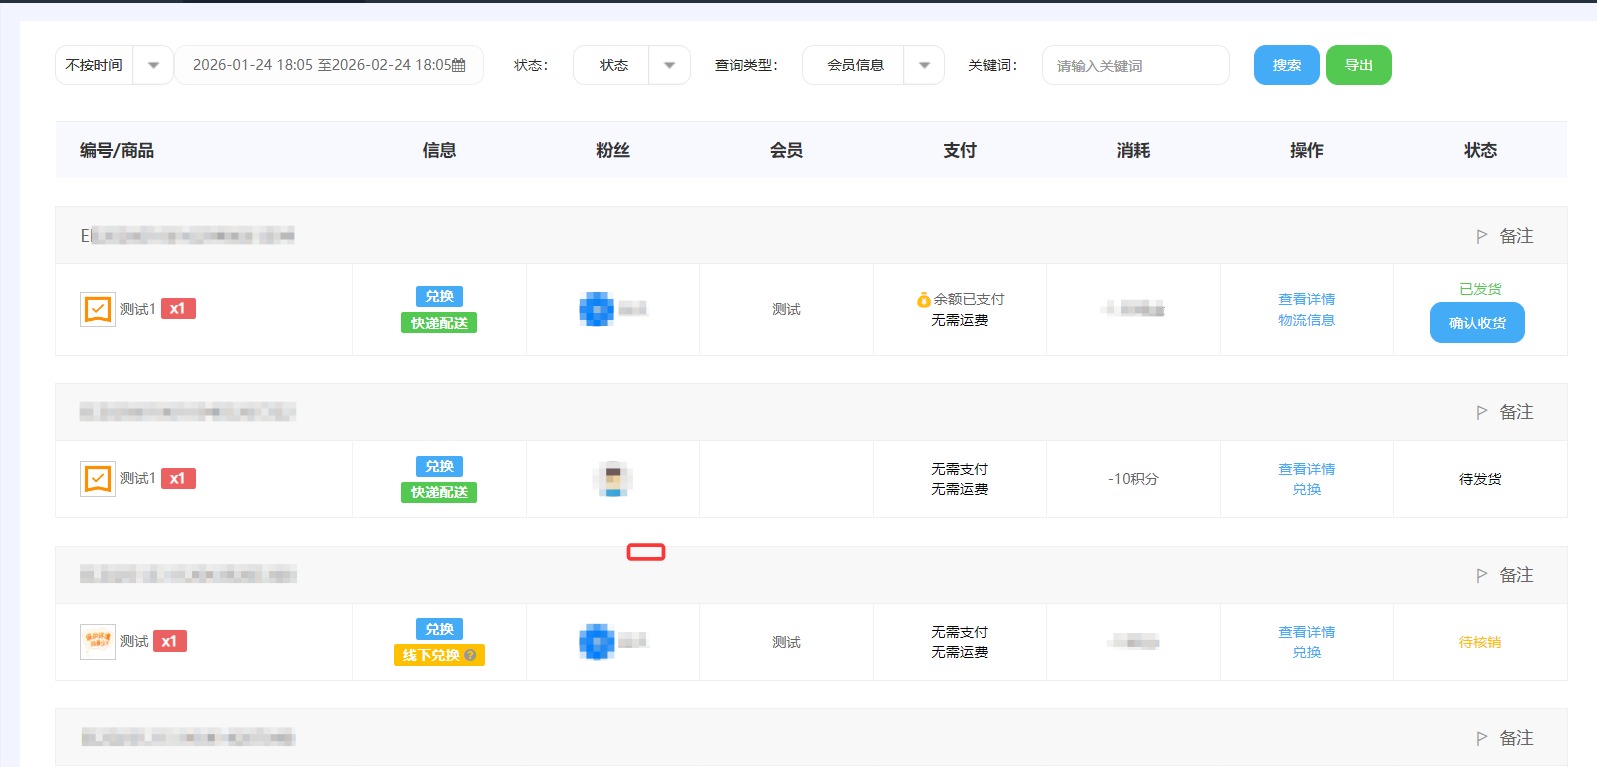The width and height of the screenshot is (1597, 767).
Task: Click the 余额已支付 payment text
Action: click(969, 299)
